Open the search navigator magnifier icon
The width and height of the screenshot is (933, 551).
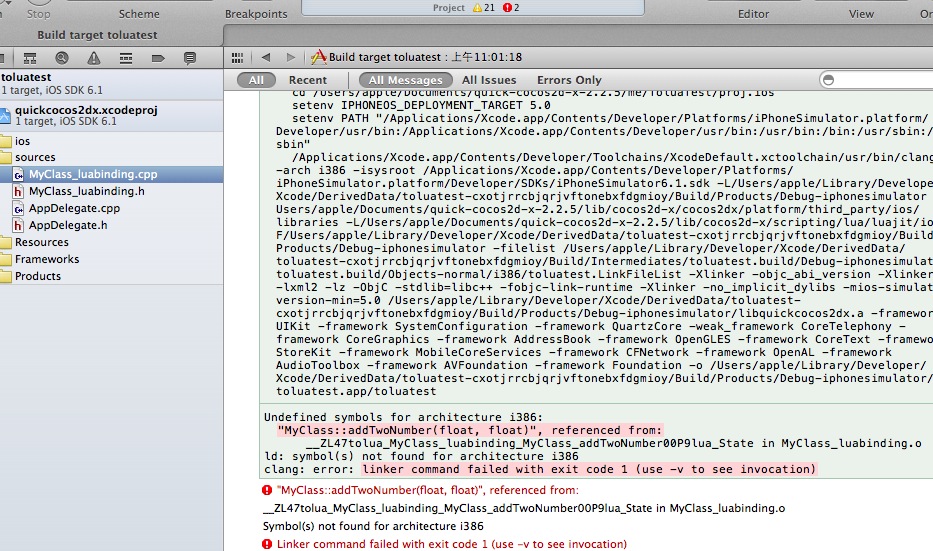(x=62, y=58)
